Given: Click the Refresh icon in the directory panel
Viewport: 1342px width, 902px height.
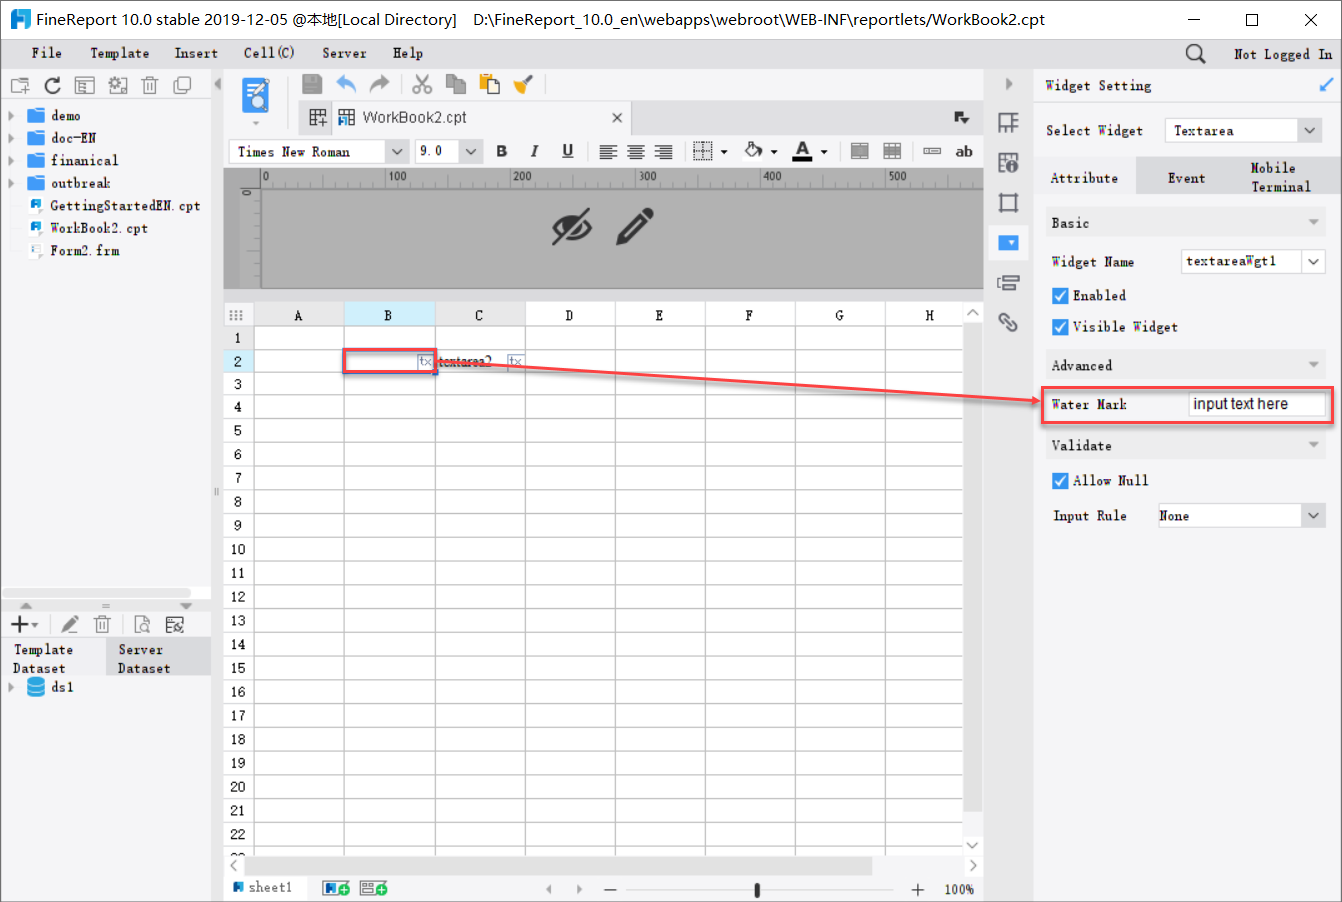Looking at the screenshot, I should coord(52,85).
